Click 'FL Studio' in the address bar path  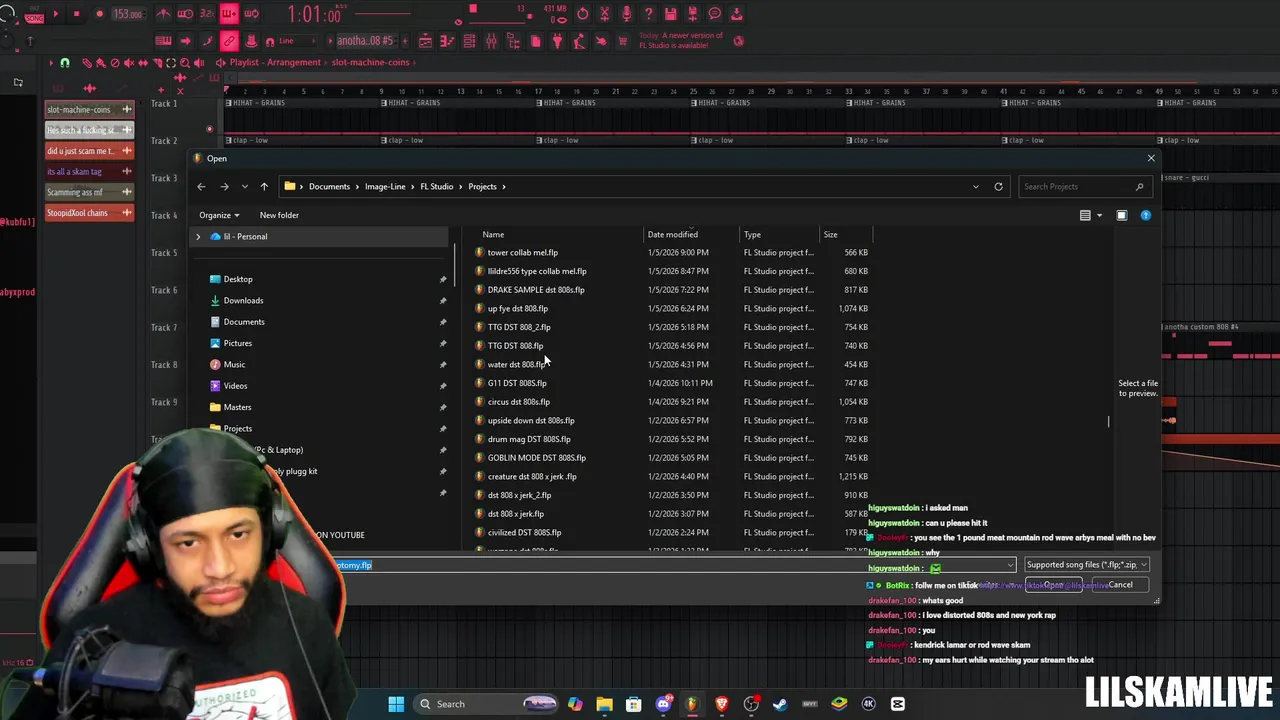(x=436, y=187)
